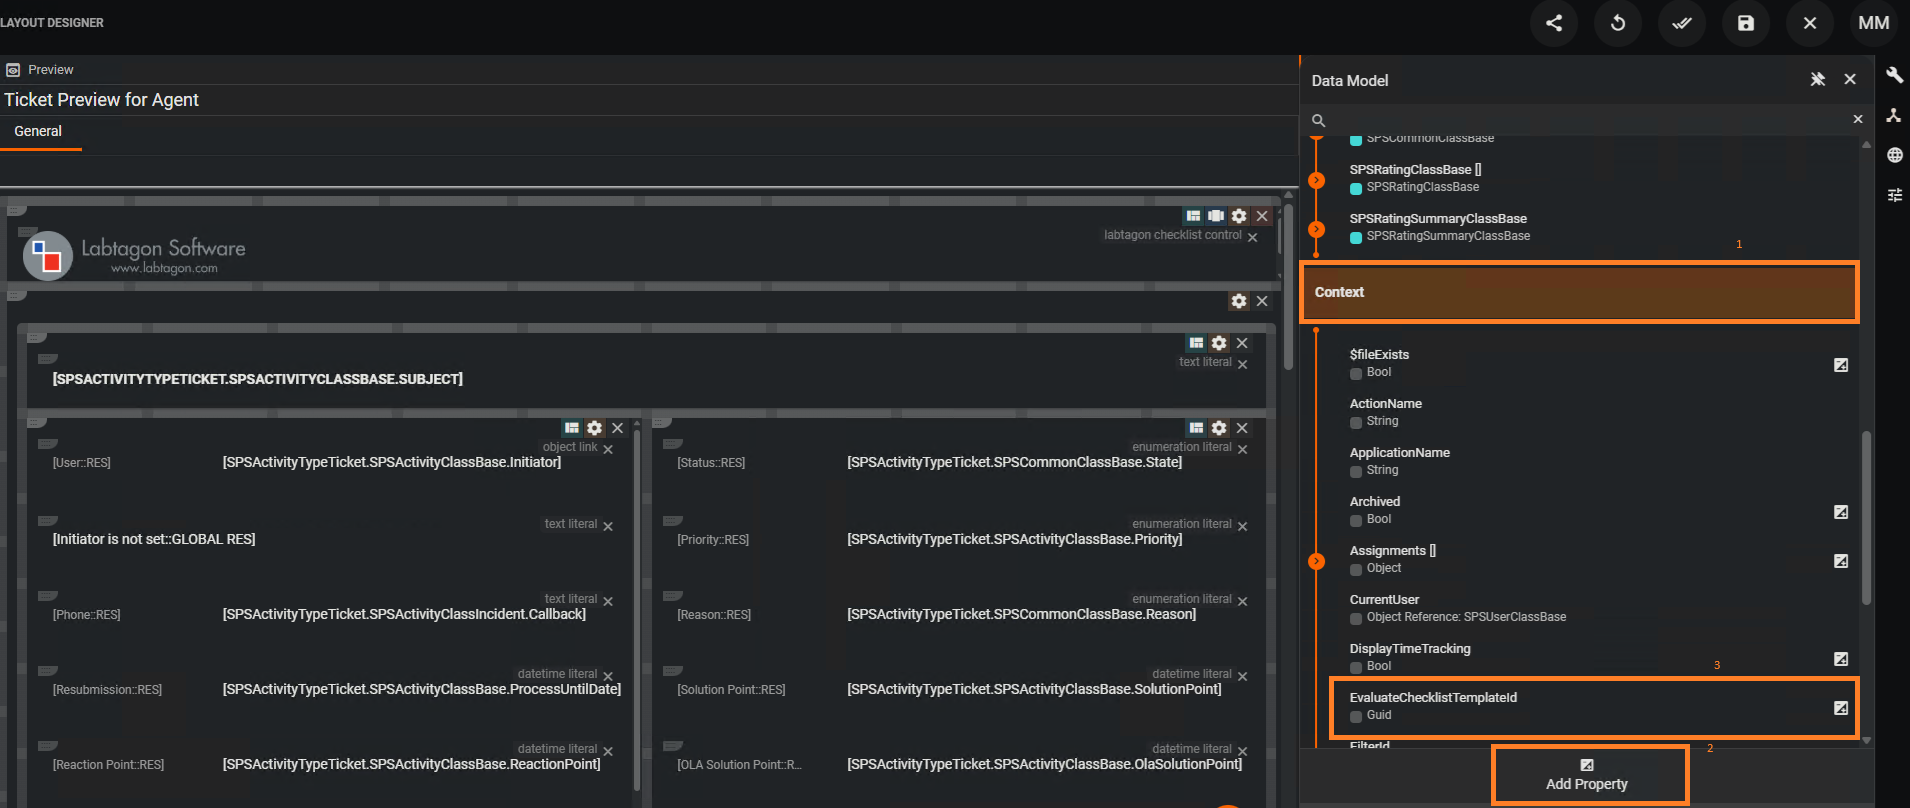Expand the SPSRatingSummaryClassBase node
Image resolution: width=1910 pixels, height=808 pixels.
1317,229
